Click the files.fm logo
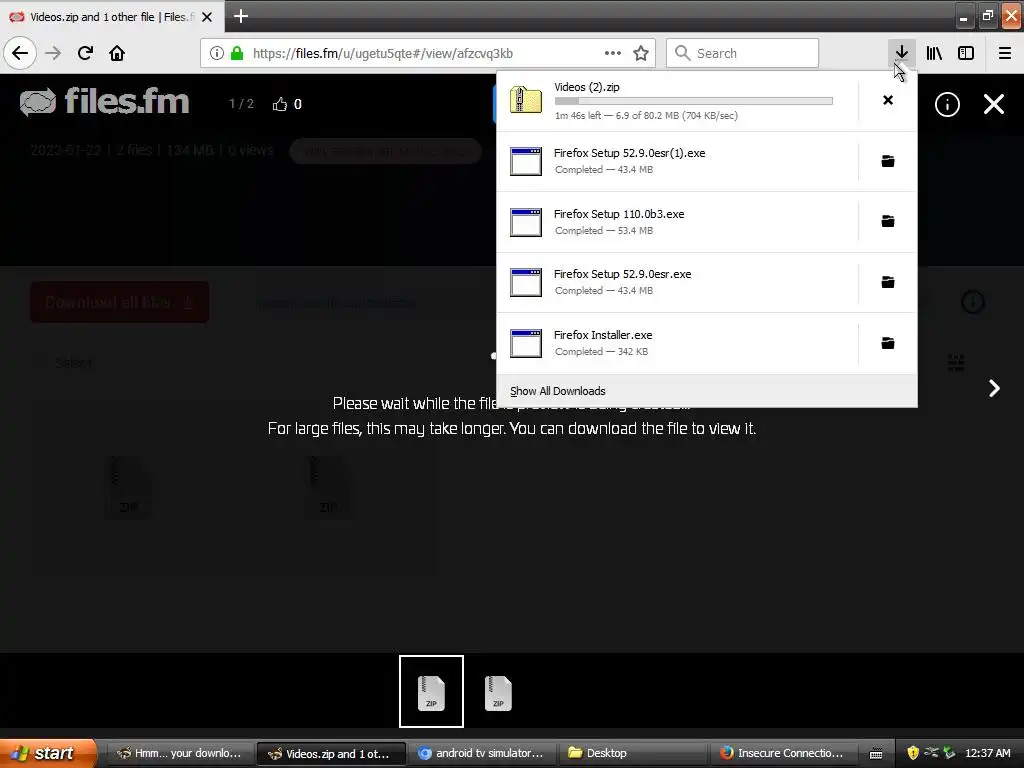Image resolution: width=1024 pixels, height=768 pixels. coord(105,102)
